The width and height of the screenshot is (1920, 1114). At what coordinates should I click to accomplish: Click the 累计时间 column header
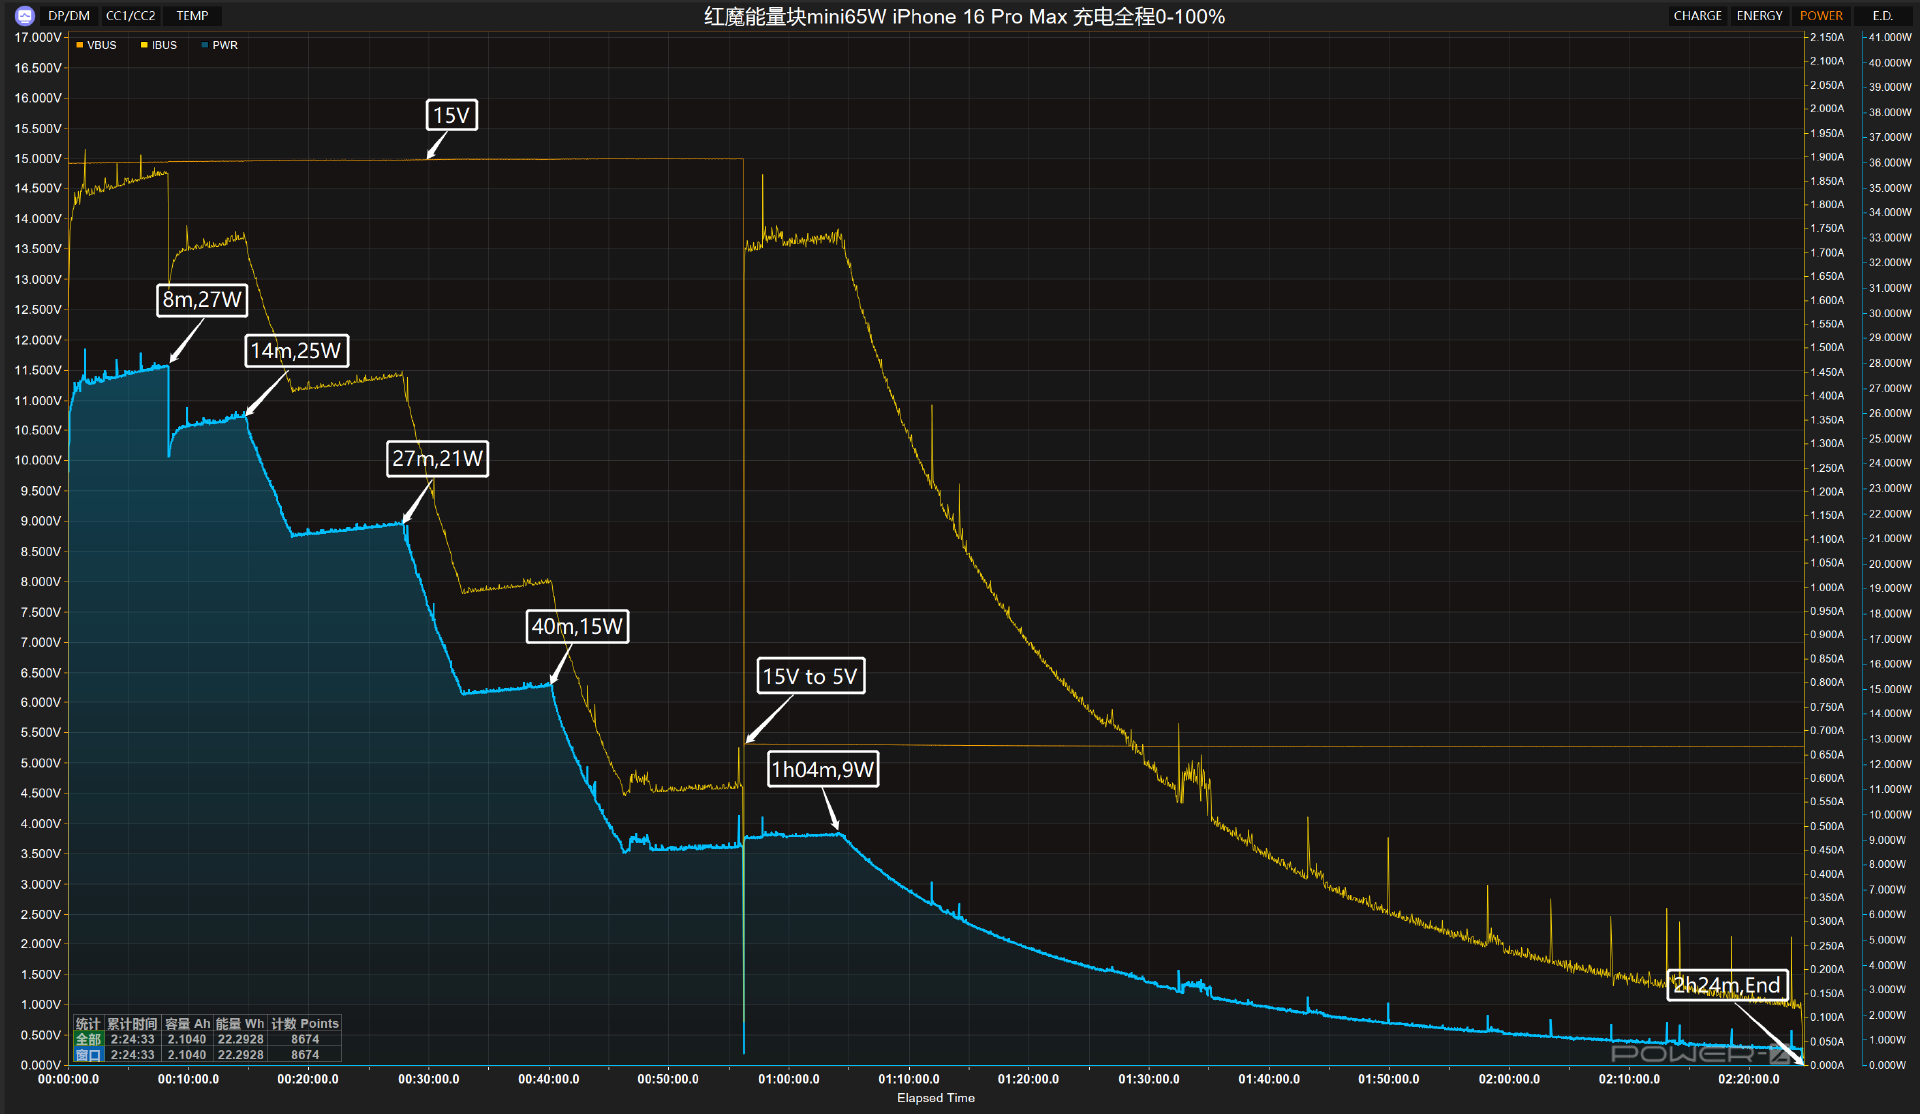point(133,1024)
